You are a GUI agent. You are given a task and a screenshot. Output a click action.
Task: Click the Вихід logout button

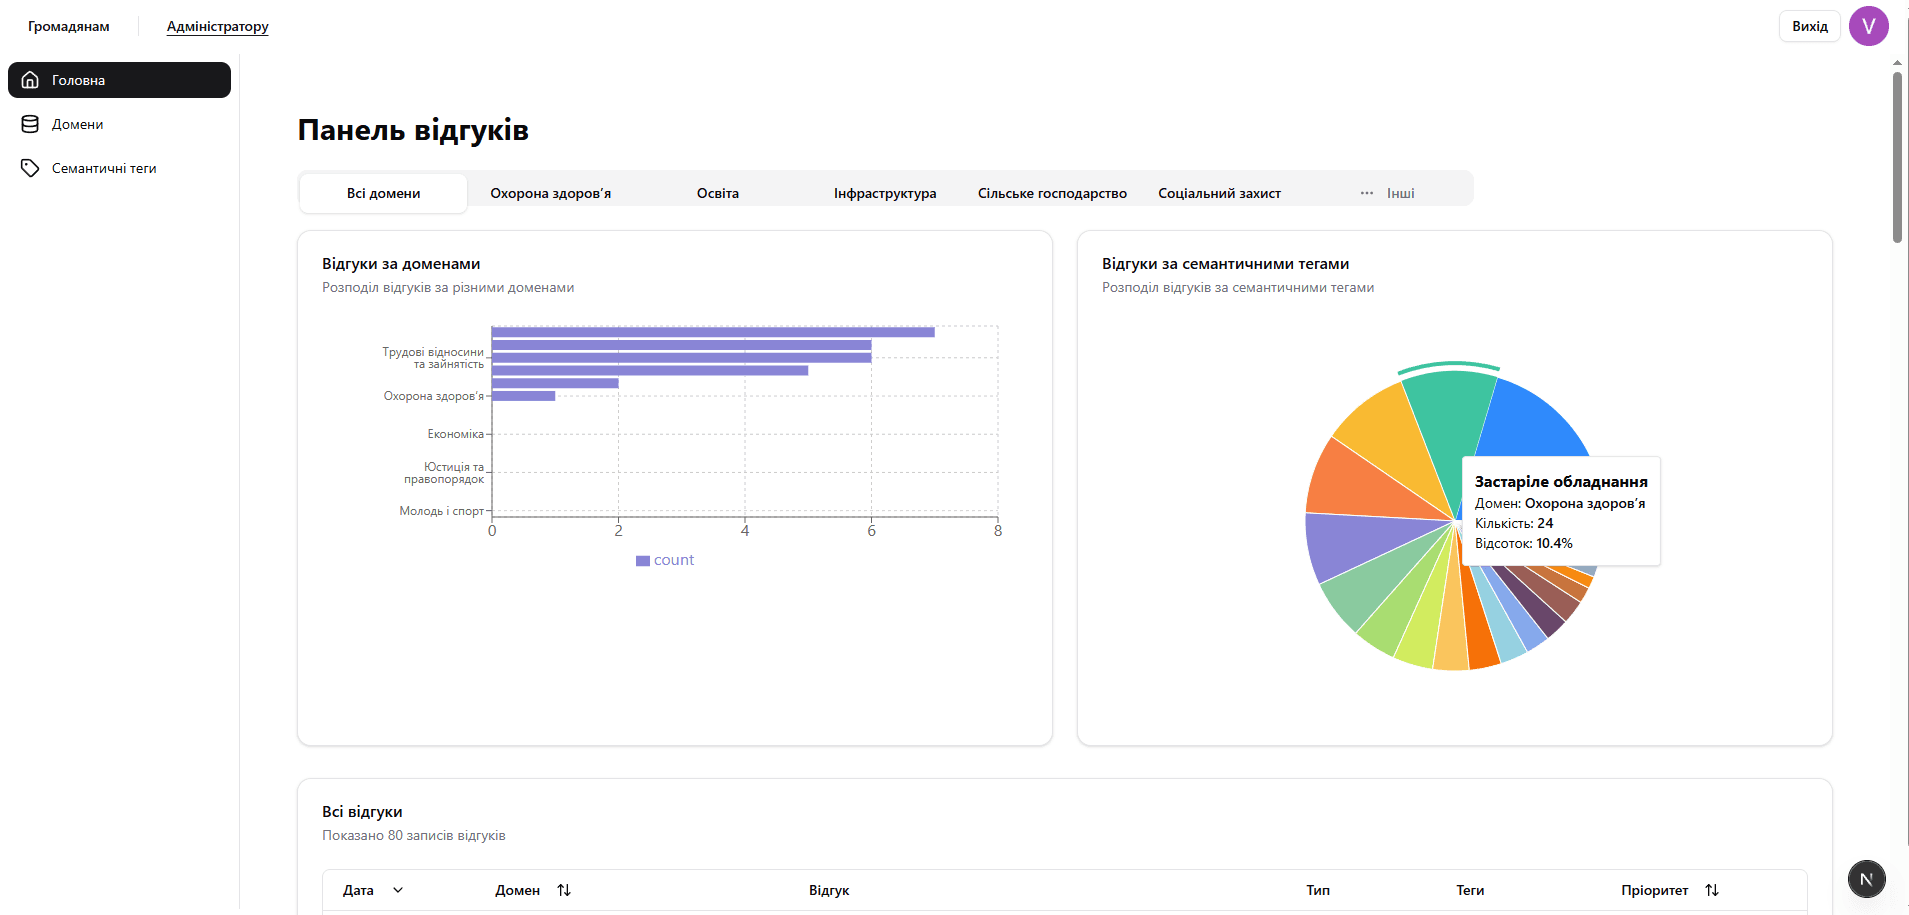click(1809, 26)
